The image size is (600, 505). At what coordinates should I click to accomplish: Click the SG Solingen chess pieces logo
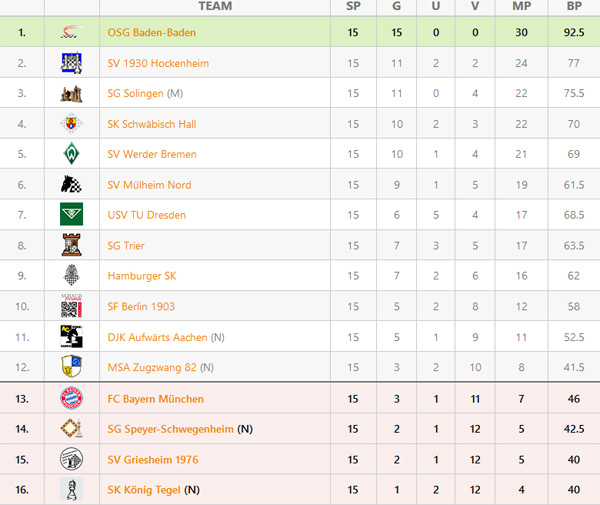click(x=72, y=93)
